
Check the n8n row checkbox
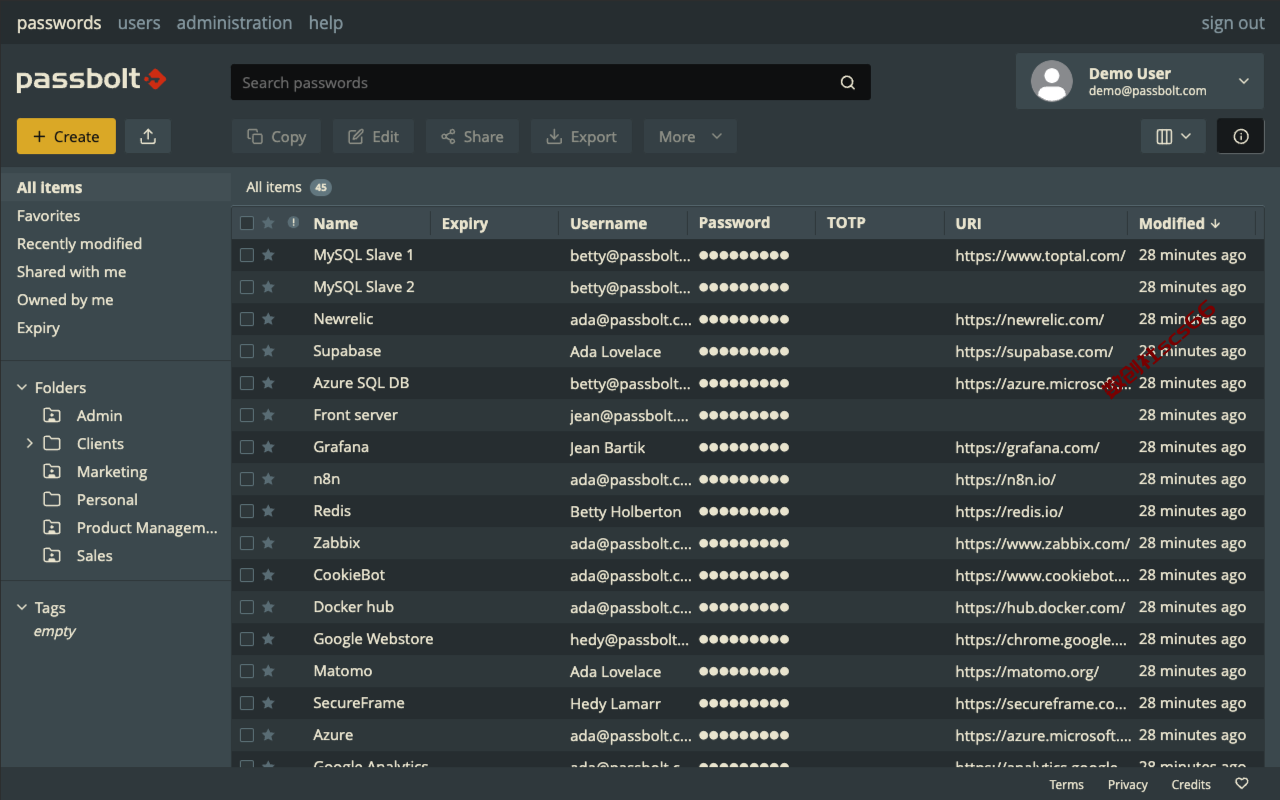coord(247,479)
